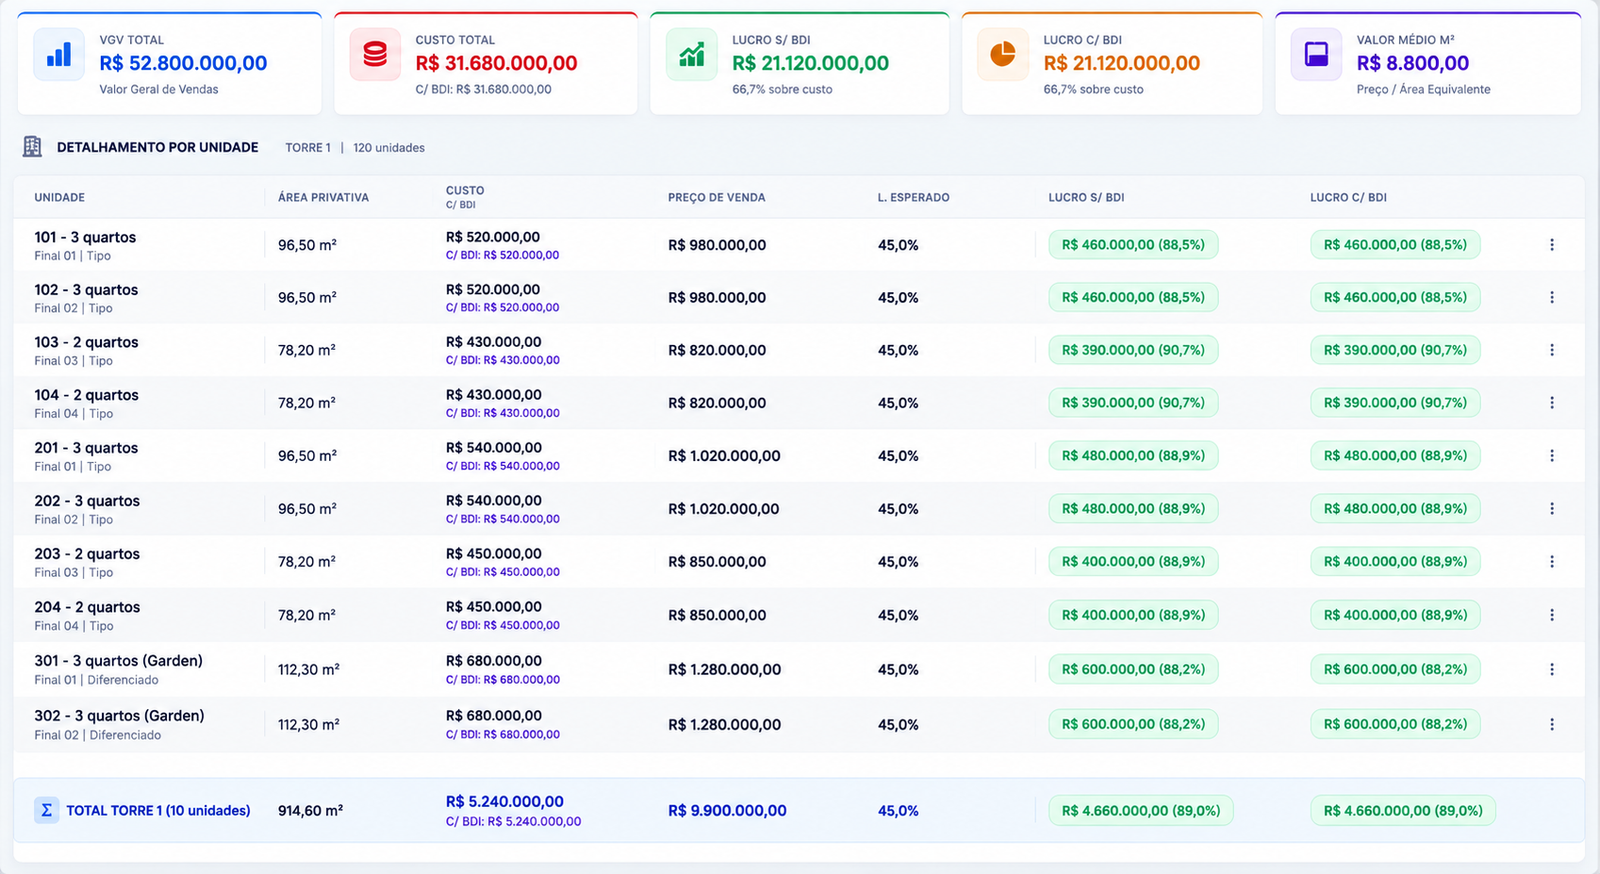1600x874 pixels.
Task: Click the total profit badge R$ 4.660.000,00 S/ BDI
Action: (x=1141, y=811)
